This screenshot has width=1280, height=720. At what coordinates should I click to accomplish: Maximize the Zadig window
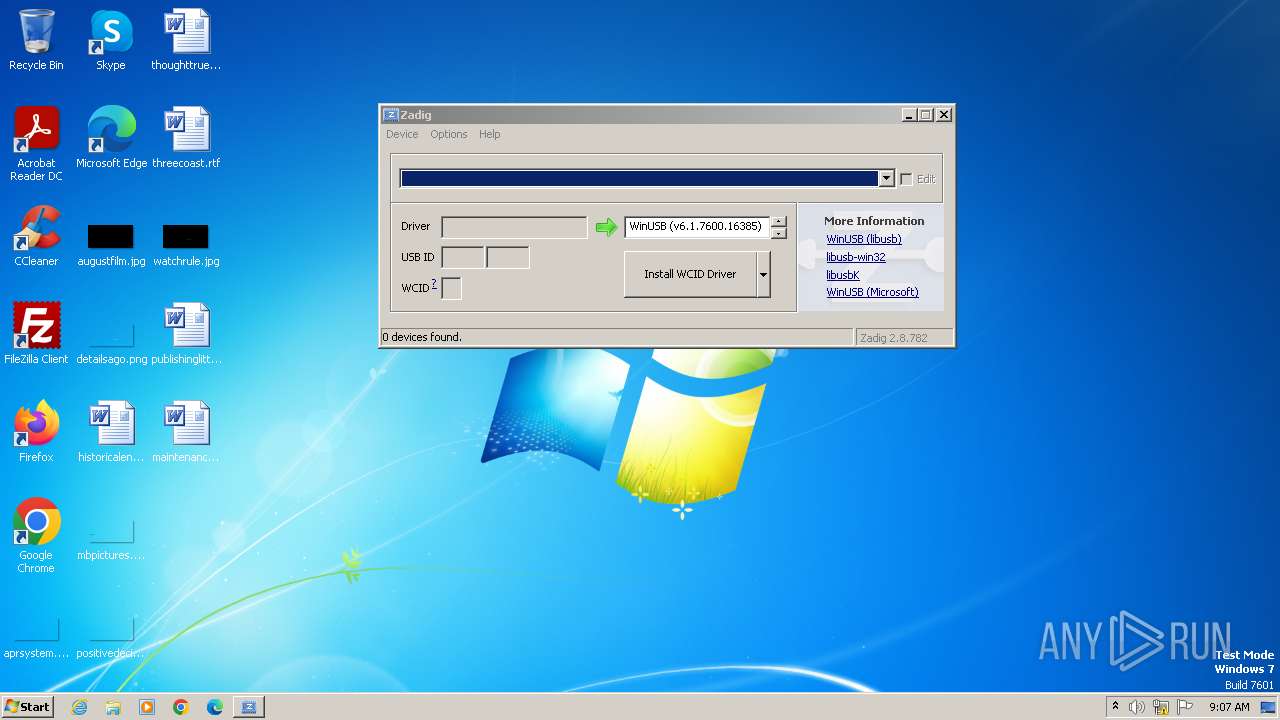pyautogui.click(x=926, y=115)
